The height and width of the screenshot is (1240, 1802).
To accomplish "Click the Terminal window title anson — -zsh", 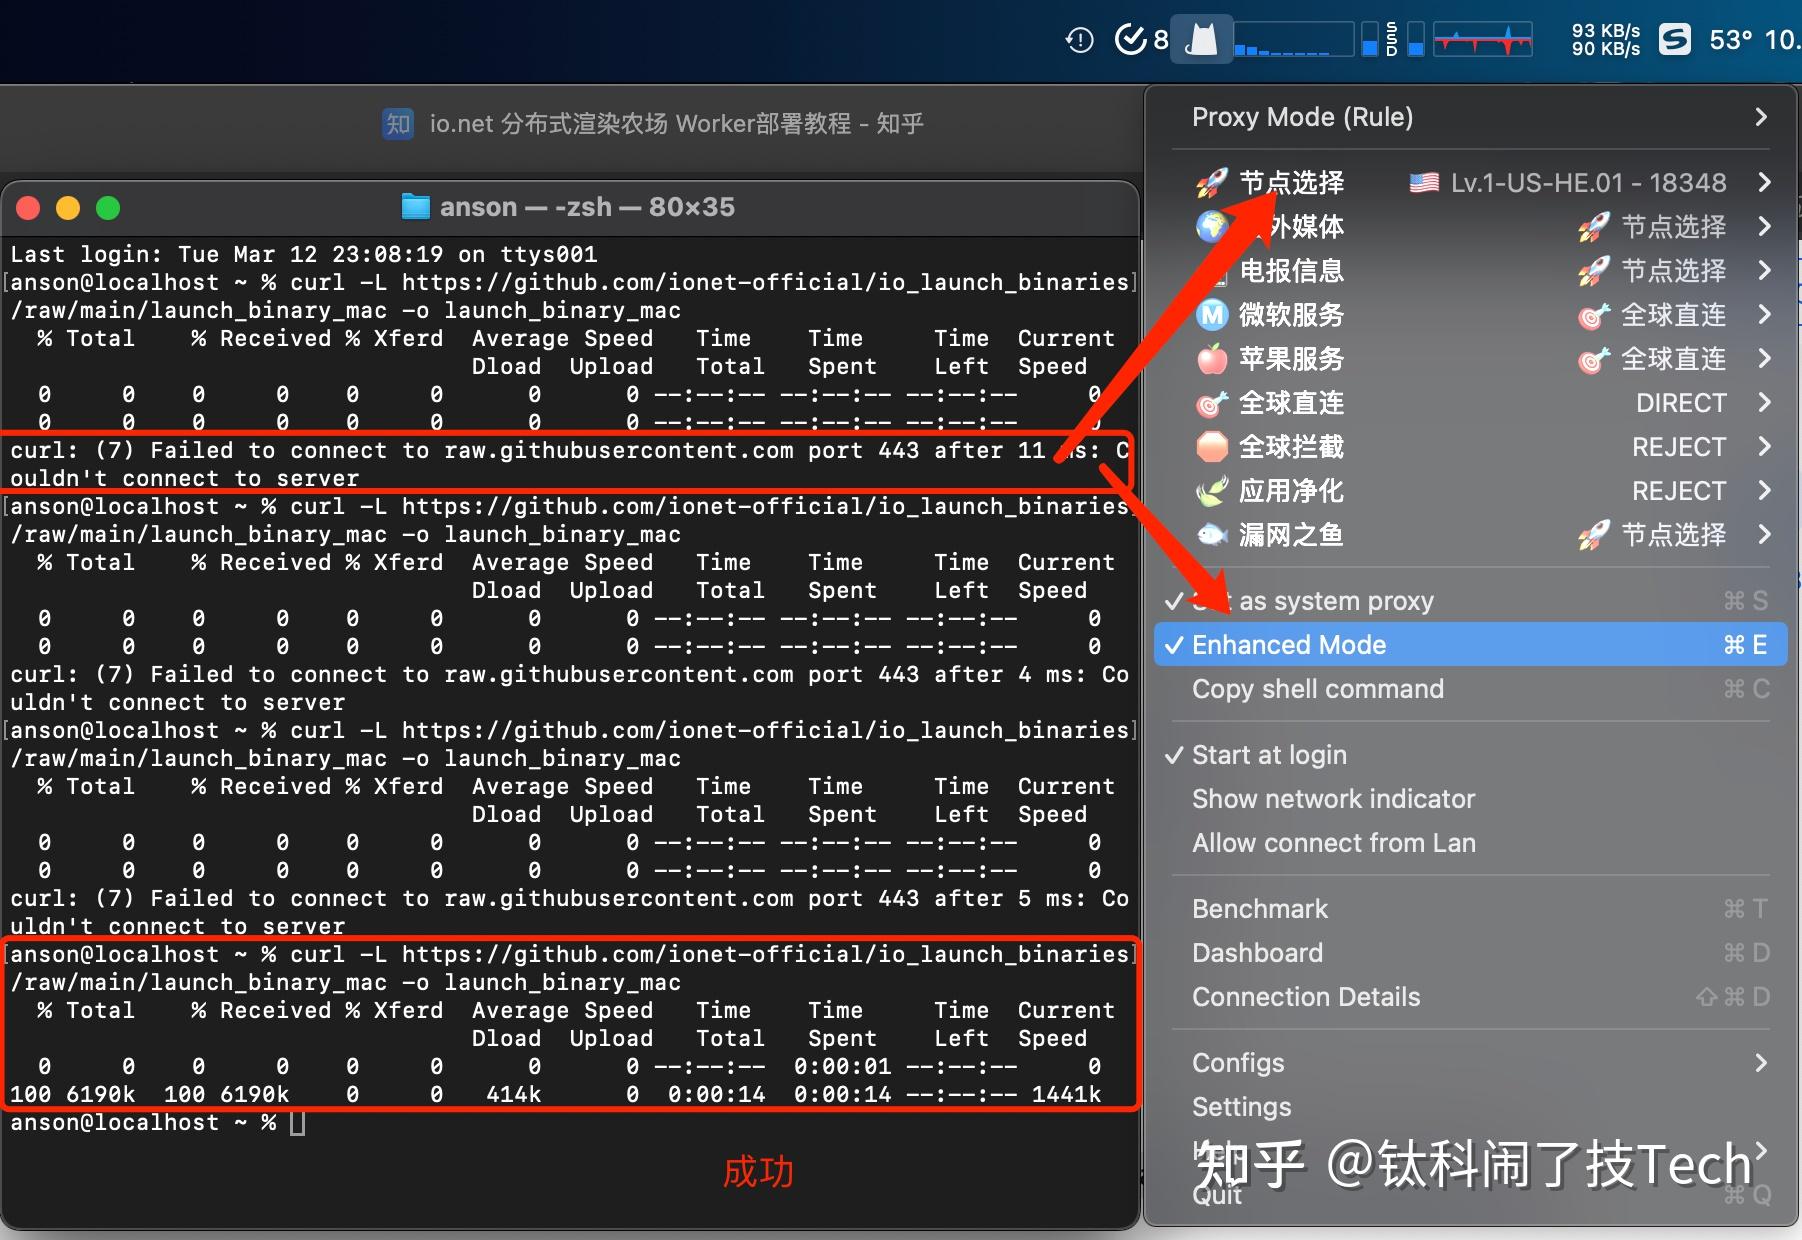I will click(587, 207).
